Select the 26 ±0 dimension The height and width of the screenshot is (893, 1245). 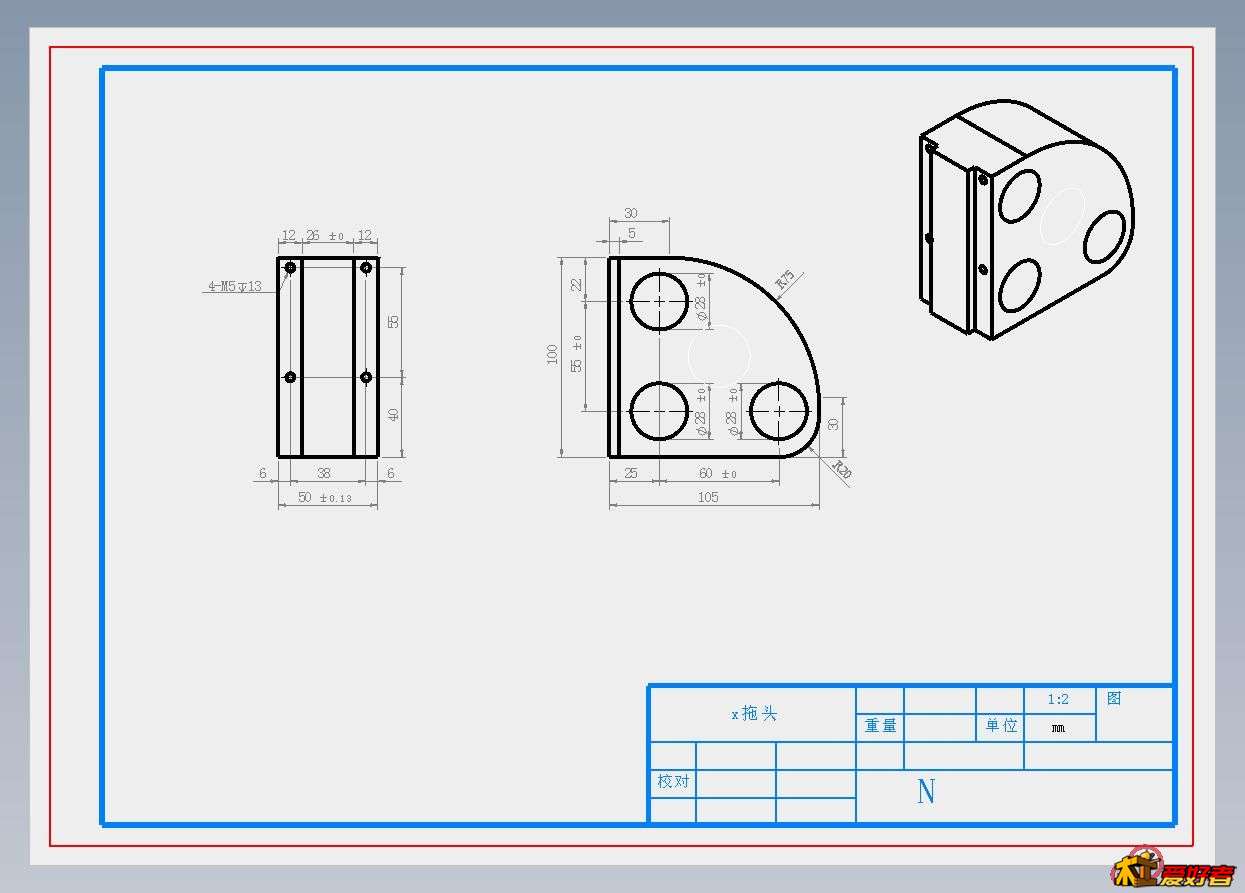click(x=325, y=236)
